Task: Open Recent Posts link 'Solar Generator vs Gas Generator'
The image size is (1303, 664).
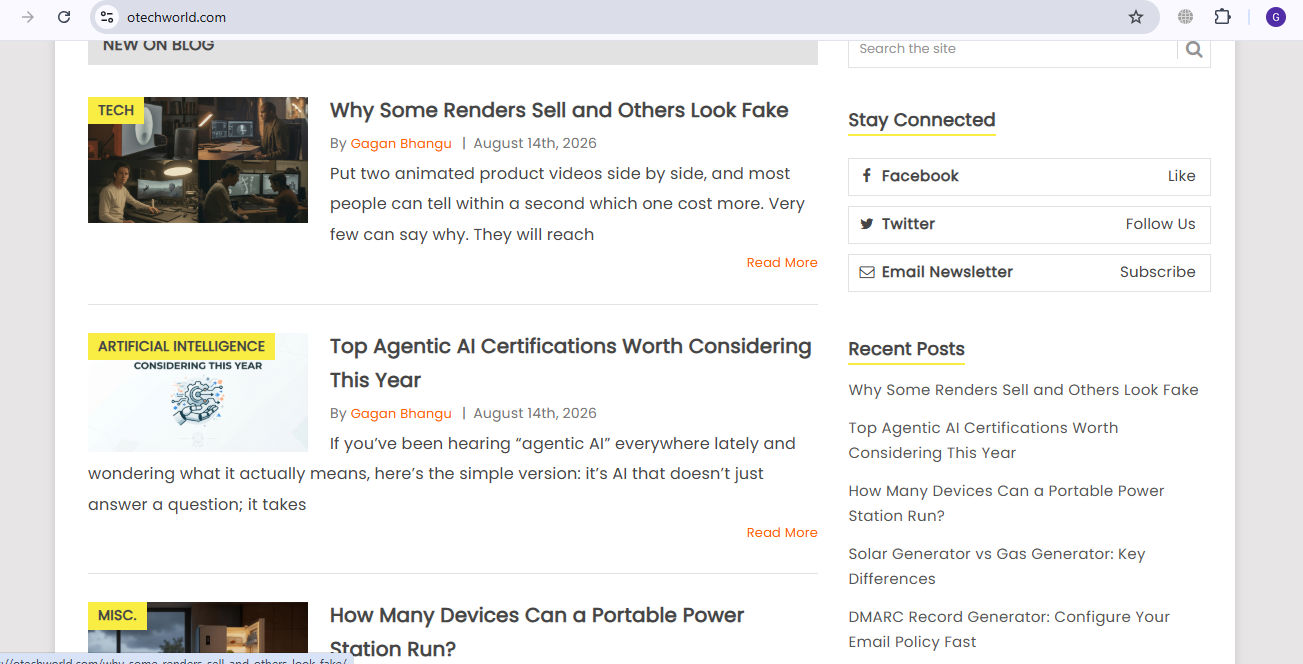Action: [x=997, y=566]
